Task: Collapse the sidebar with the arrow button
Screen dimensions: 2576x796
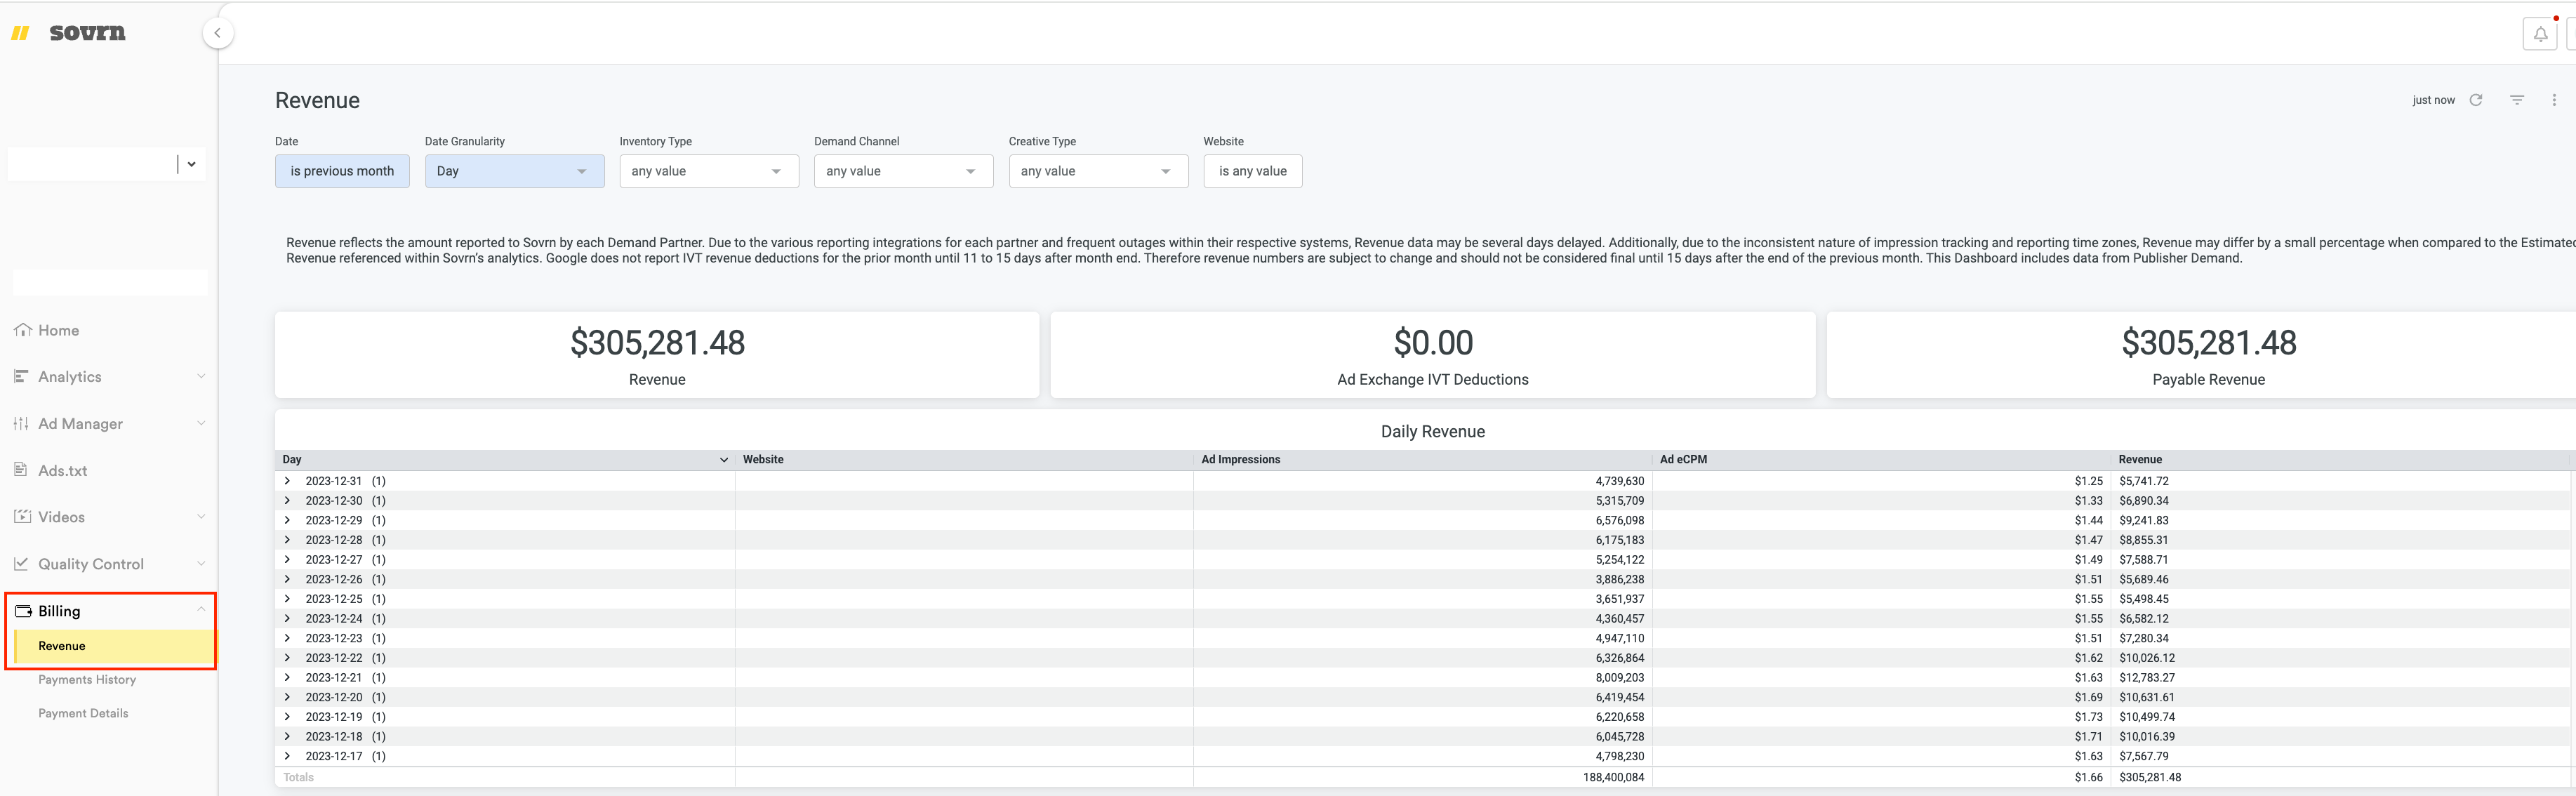Action: (218, 33)
